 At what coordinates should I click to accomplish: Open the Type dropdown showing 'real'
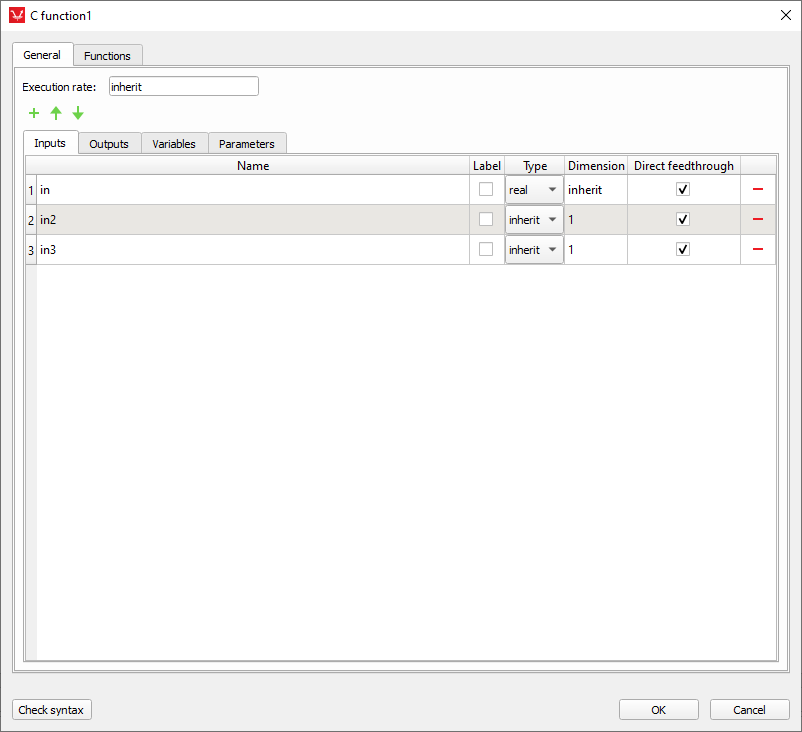click(x=534, y=190)
